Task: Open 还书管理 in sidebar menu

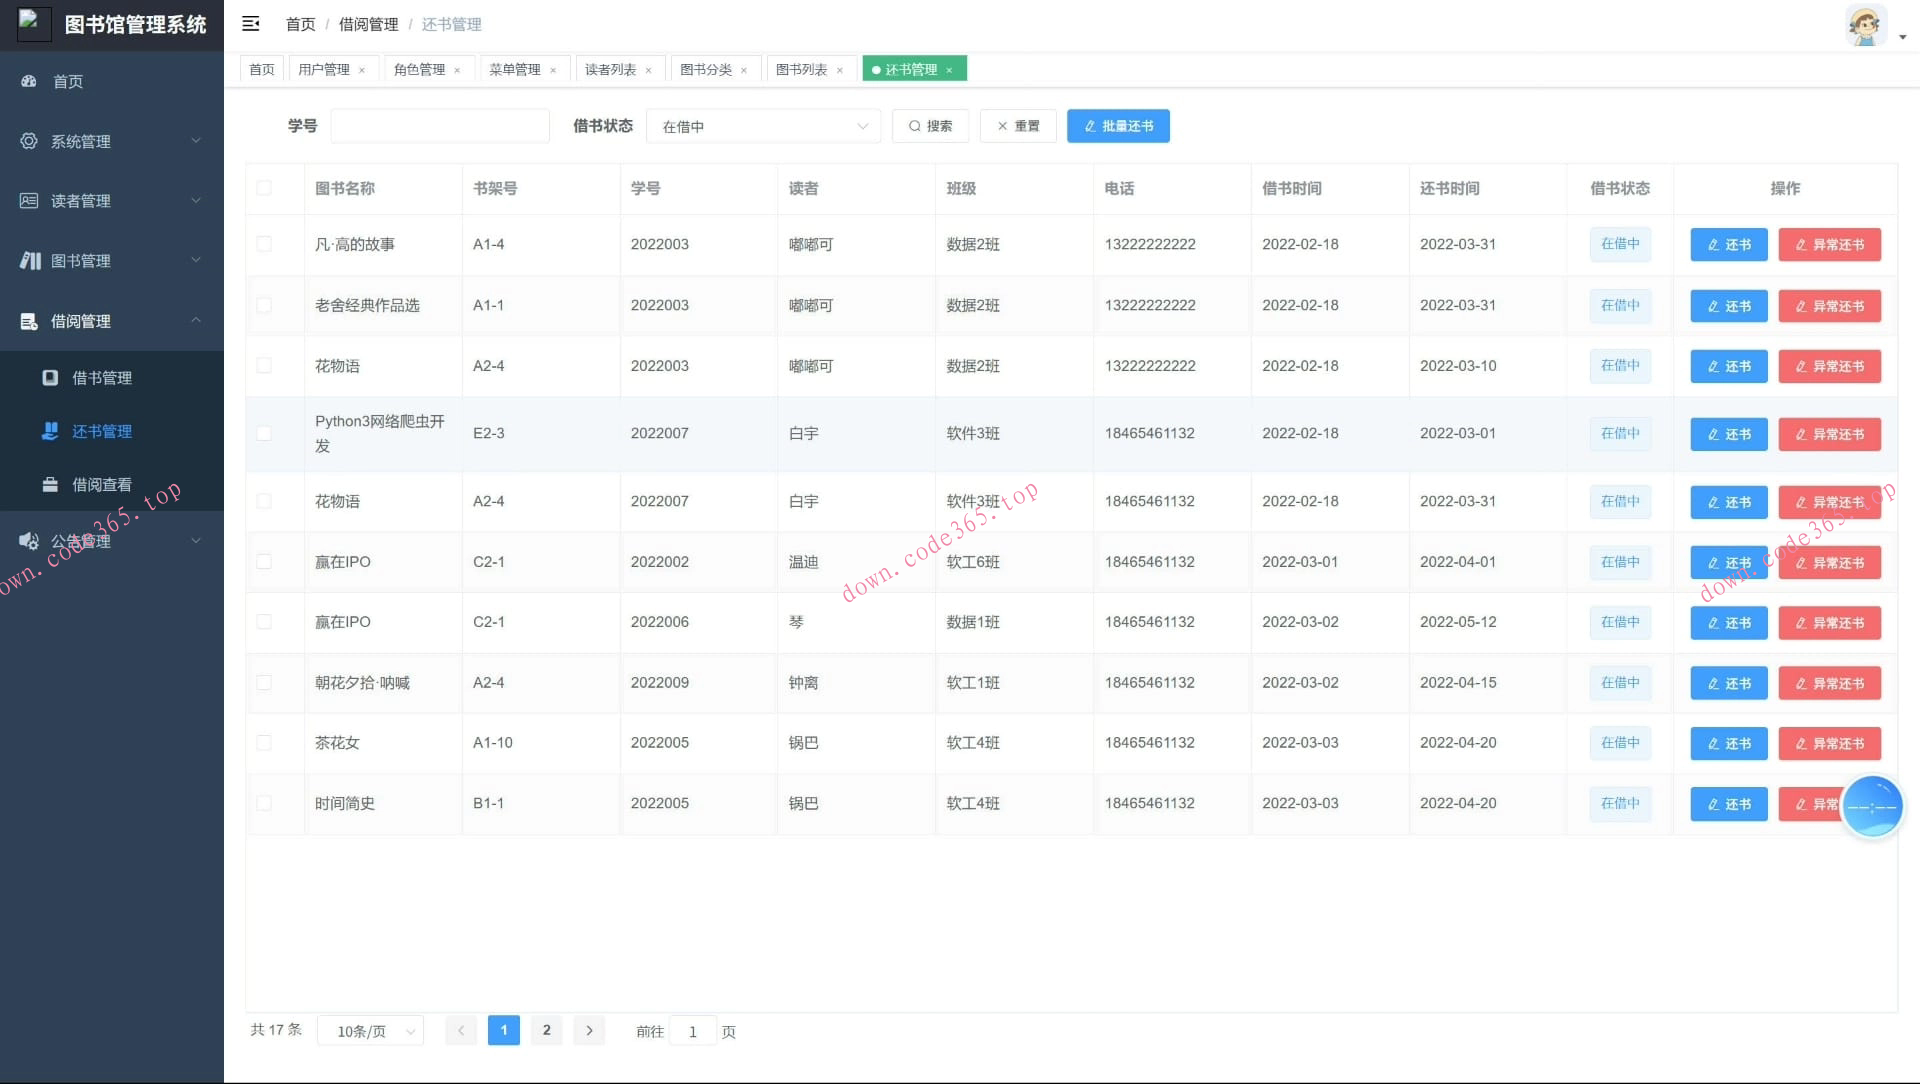Action: tap(101, 431)
